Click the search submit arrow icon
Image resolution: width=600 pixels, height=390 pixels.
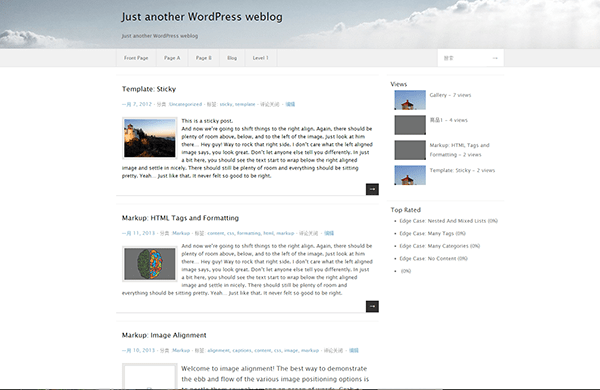pyautogui.click(x=495, y=58)
